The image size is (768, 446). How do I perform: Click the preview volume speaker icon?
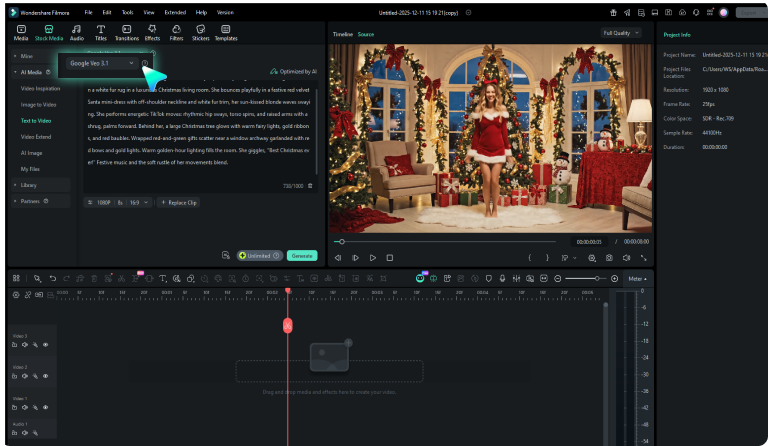coord(626,258)
